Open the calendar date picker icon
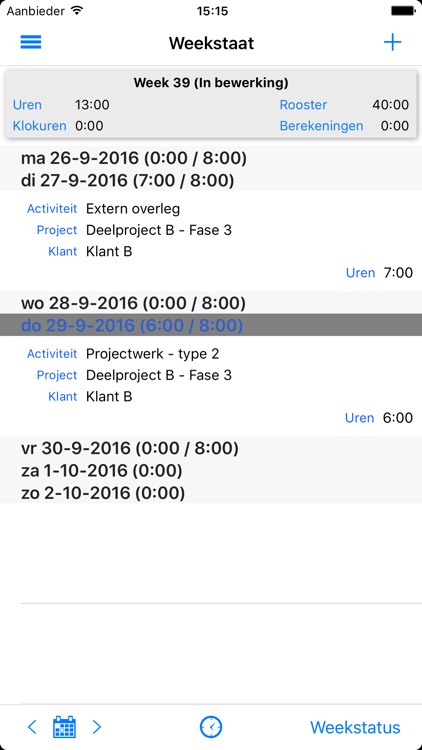The height and width of the screenshot is (750, 422). [x=64, y=727]
